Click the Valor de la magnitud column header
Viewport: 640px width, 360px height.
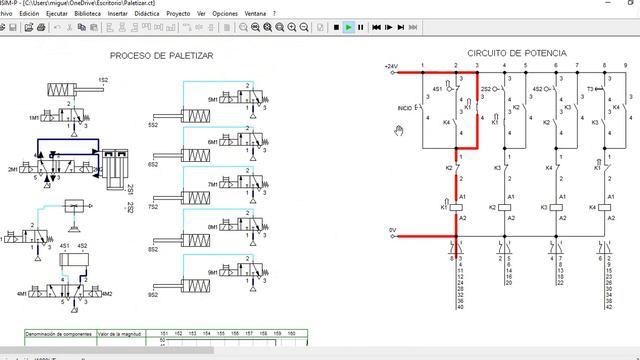pyautogui.click(x=121, y=334)
